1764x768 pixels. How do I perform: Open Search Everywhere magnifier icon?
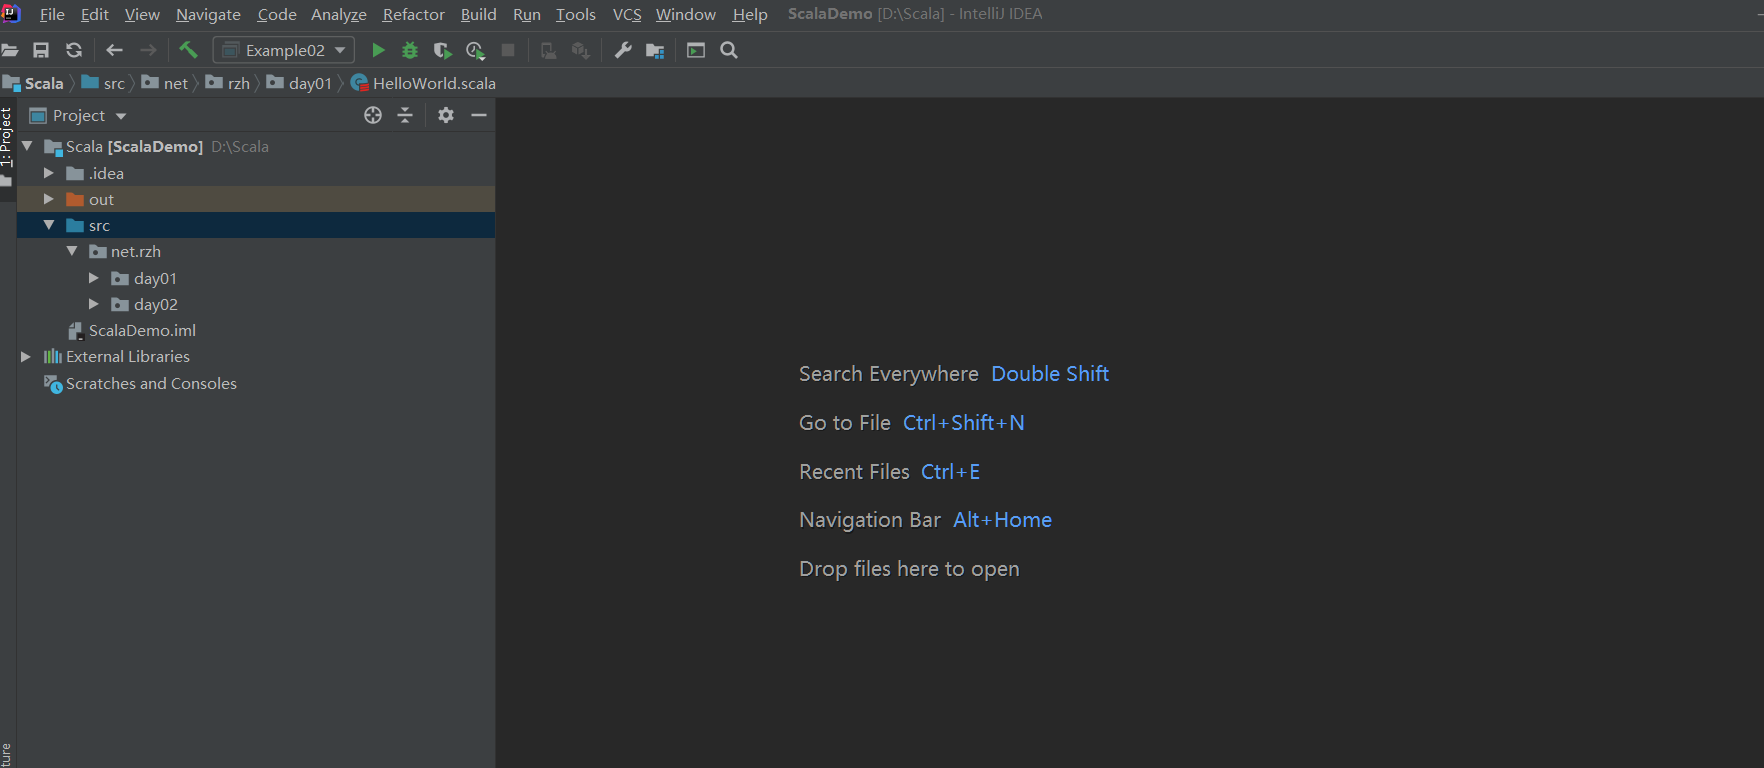729,50
